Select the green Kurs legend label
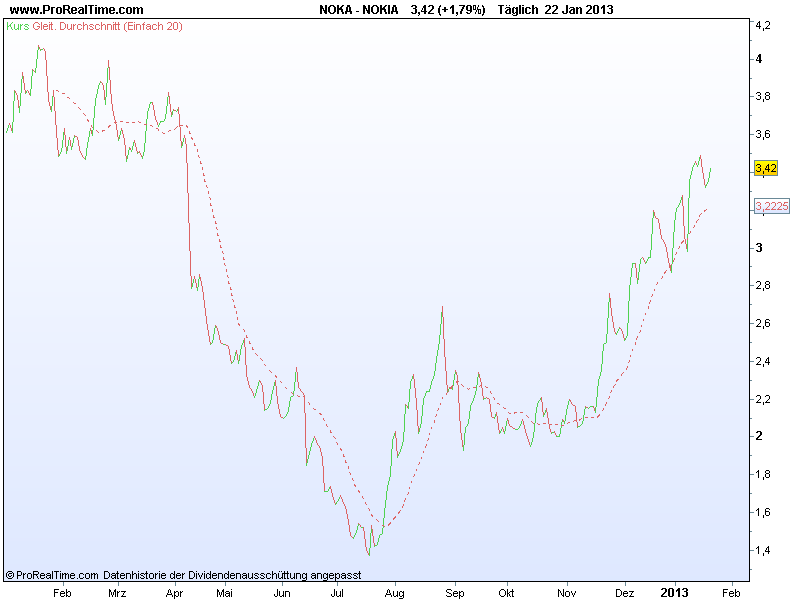This screenshot has width=800, height=600. pos(18,26)
